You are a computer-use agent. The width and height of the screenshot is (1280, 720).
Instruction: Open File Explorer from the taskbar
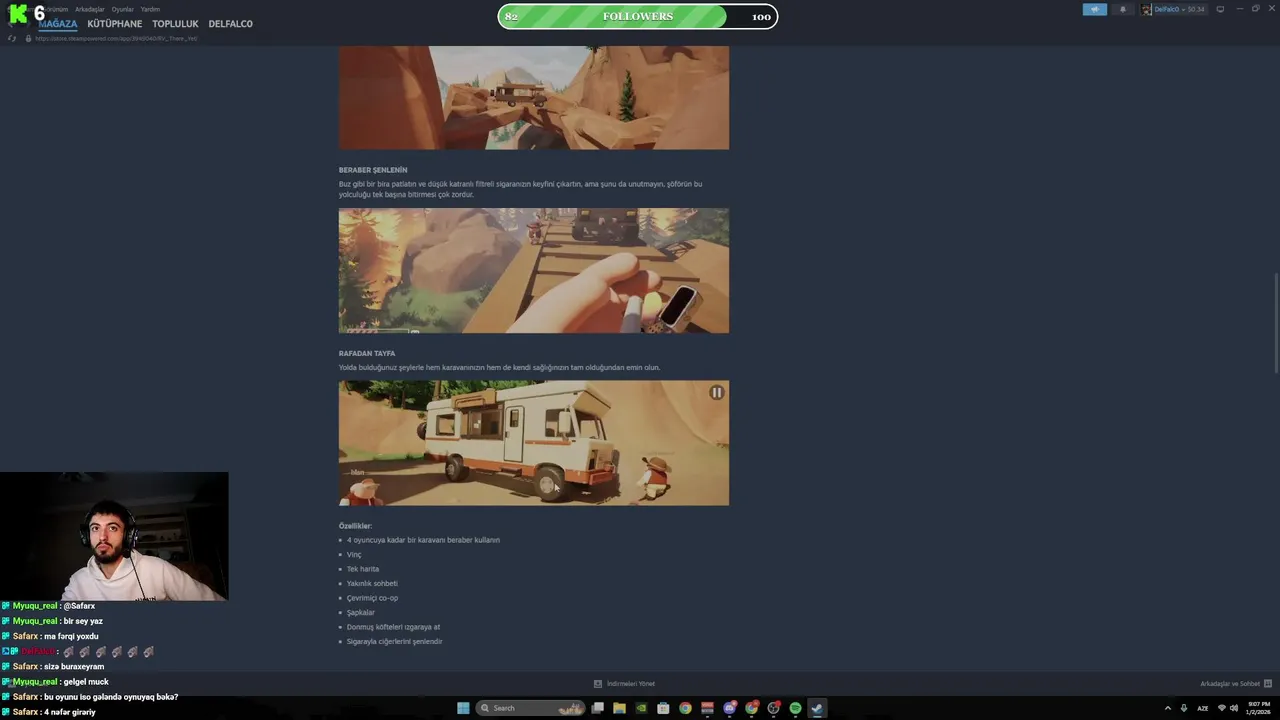tap(619, 708)
